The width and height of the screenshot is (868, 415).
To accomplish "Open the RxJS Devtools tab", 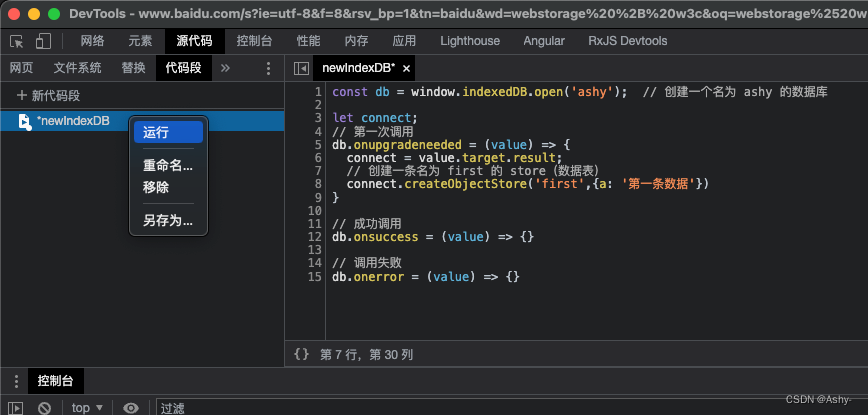I will coord(628,41).
